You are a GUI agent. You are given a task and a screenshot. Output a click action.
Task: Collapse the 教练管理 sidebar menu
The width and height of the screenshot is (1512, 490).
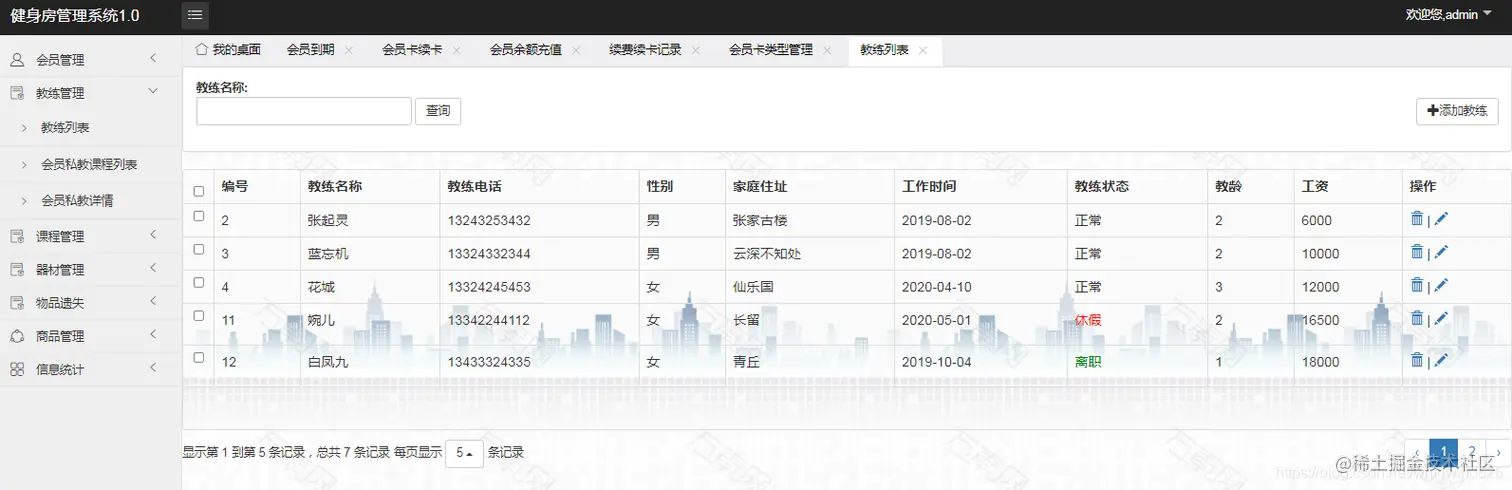point(153,92)
